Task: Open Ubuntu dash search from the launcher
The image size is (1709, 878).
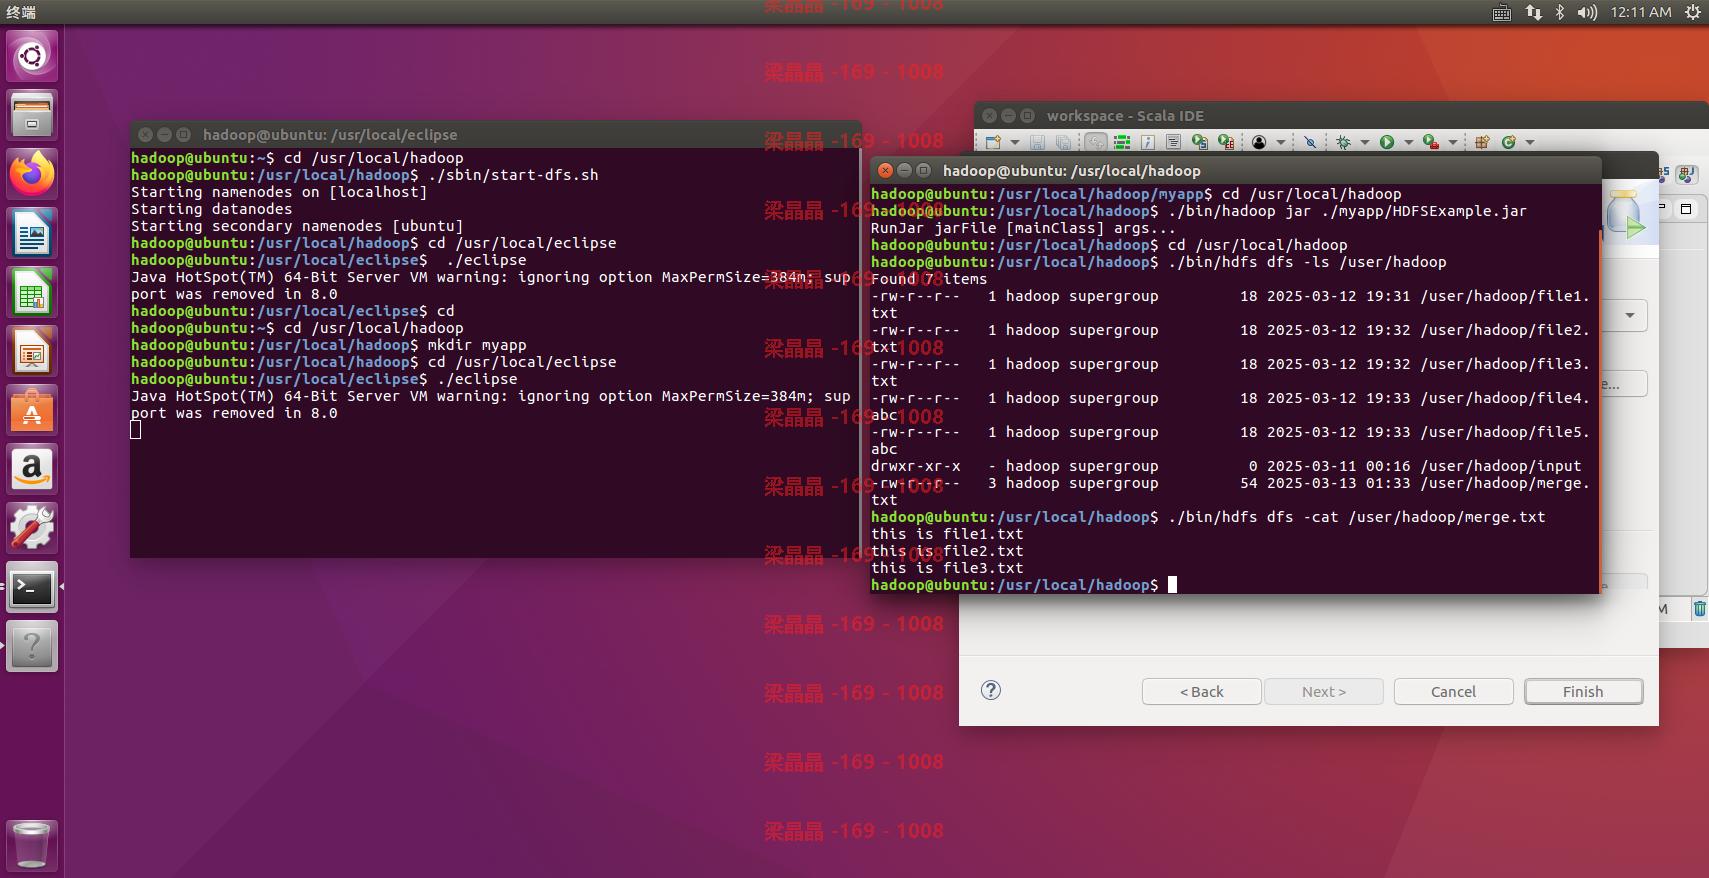Action: pos(32,55)
